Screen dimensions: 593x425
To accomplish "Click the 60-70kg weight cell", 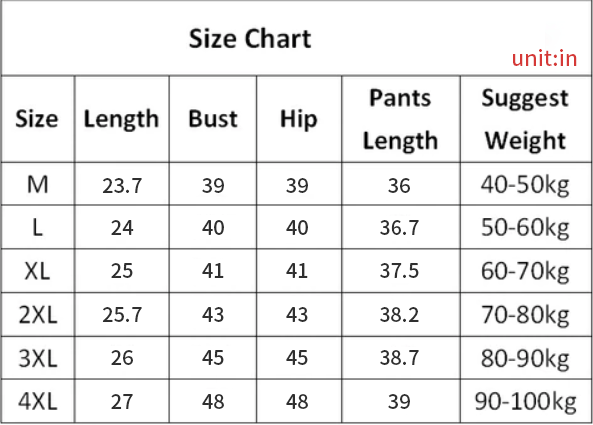I will click(525, 272).
